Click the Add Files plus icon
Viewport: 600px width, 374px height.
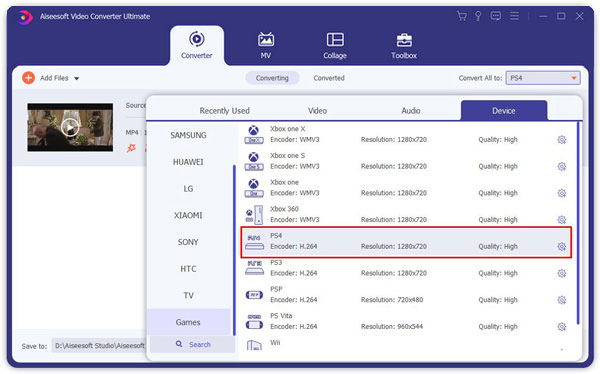[28, 78]
